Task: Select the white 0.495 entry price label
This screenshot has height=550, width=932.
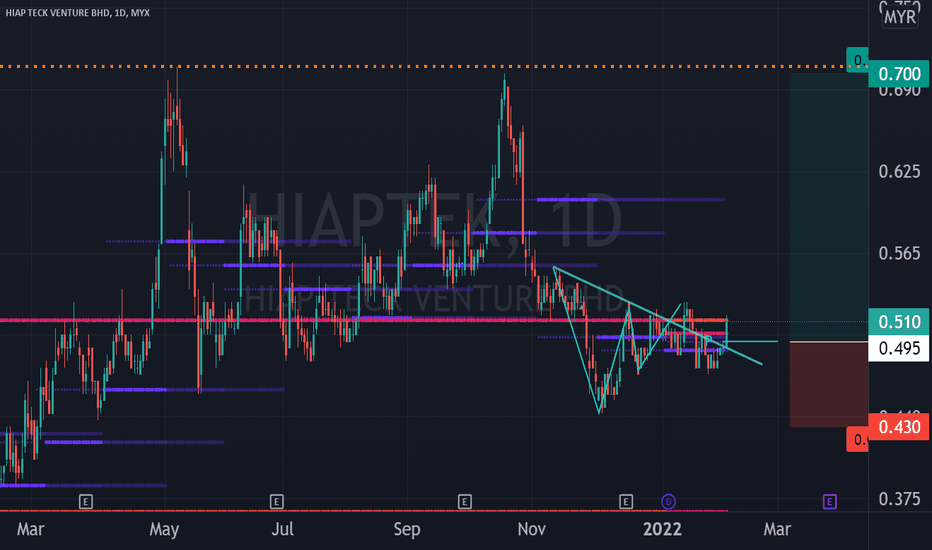Action: pyautogui.click(x=899, y=348)
